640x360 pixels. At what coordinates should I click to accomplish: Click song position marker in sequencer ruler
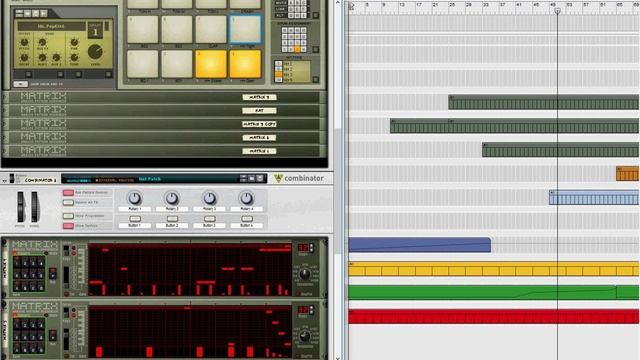pos(557,11)
